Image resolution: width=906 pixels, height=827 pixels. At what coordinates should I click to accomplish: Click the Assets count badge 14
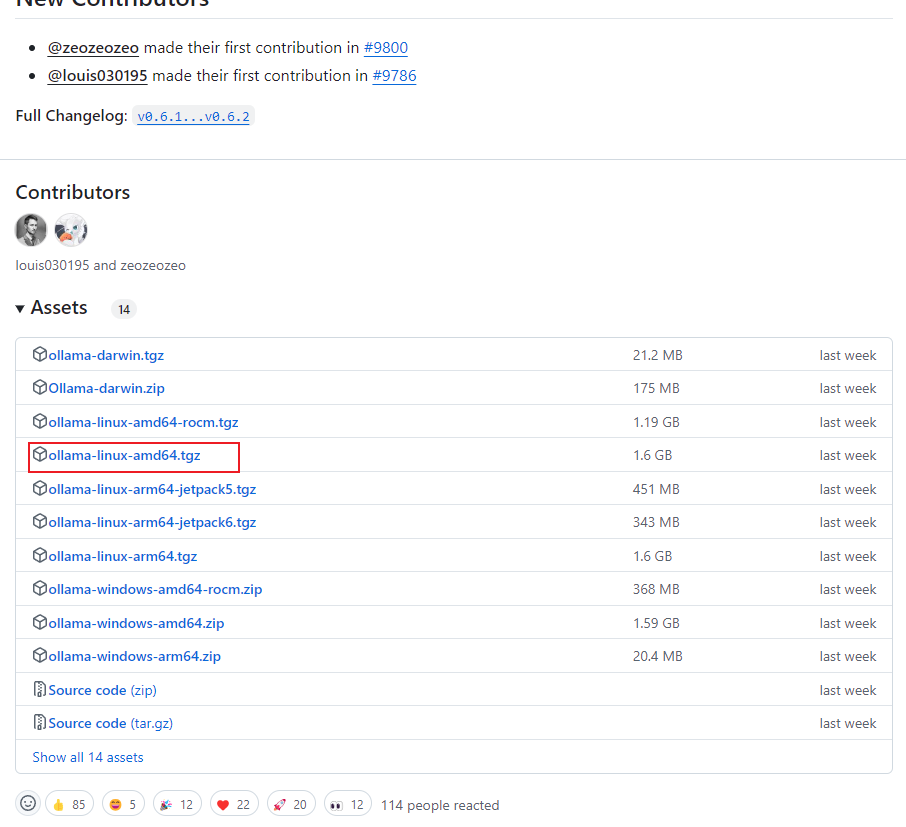pyautogui.click(x=124, y=309)
